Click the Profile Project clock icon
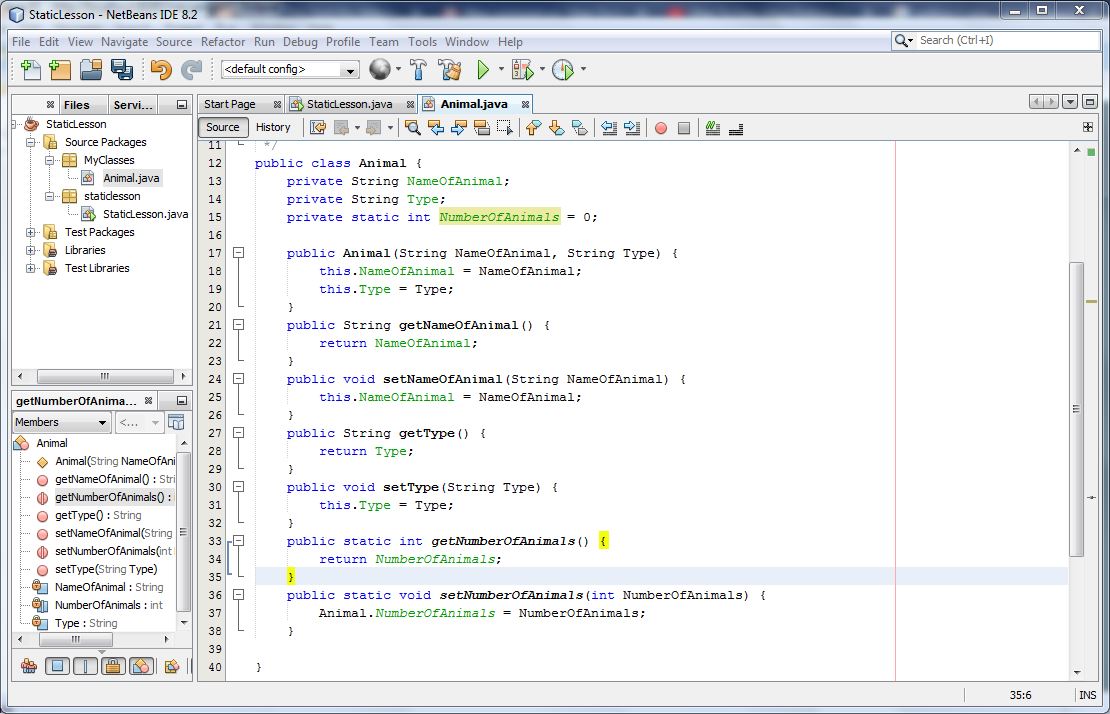This screenshot has width=1110, height=714. (563, 69)
